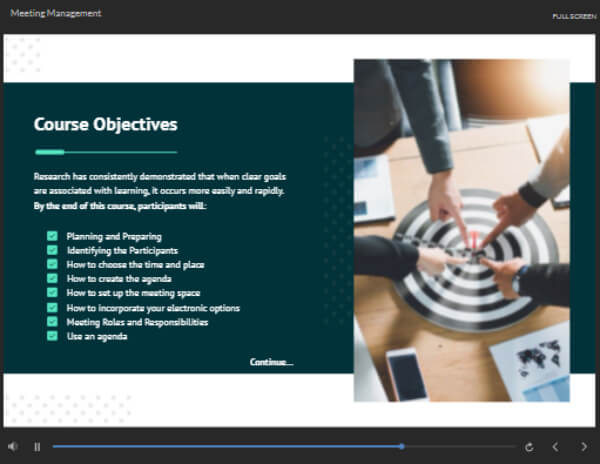Advance to the next slide arrow

(584, 447)
